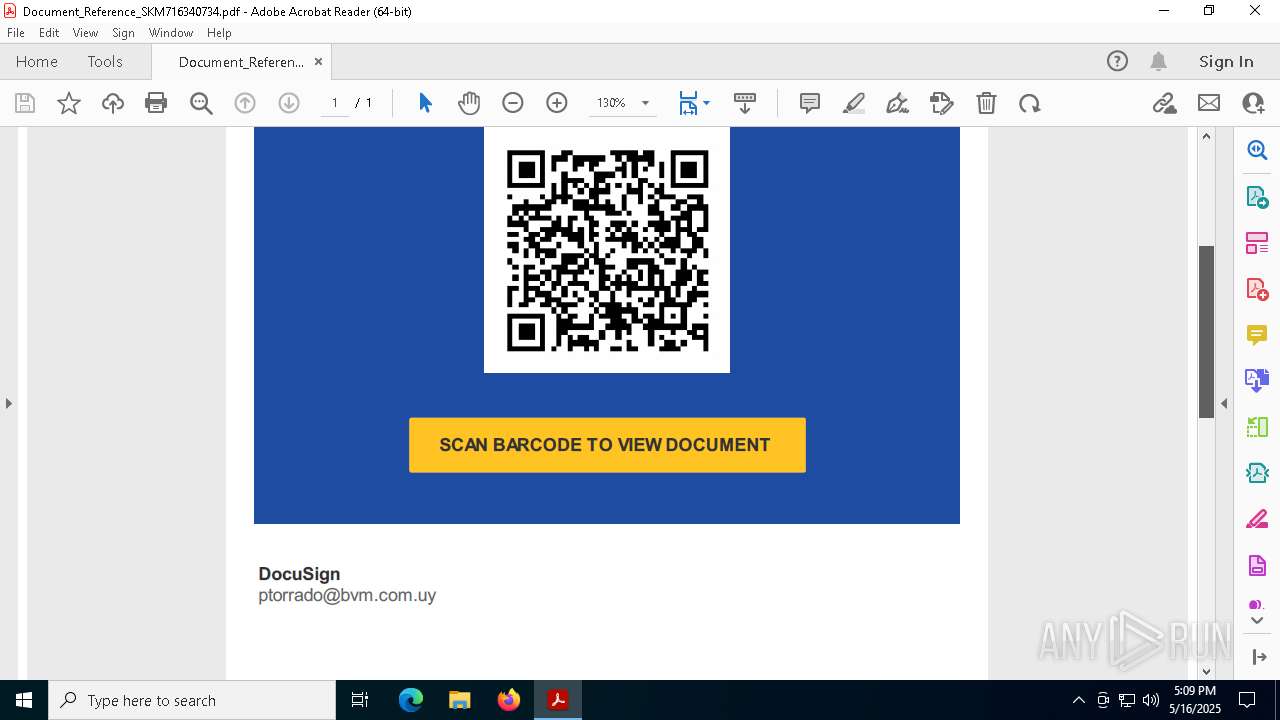Delete item using trash icon
This screenshot has height=720, width=1280.
(986, 103)
